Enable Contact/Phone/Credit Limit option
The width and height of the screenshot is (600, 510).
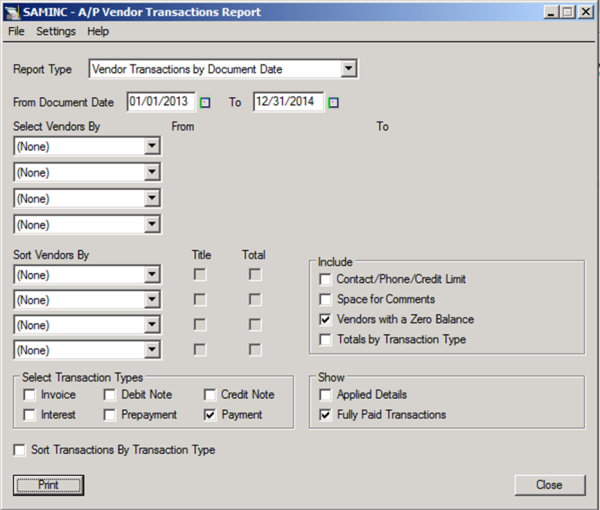[x=325, y=279]
